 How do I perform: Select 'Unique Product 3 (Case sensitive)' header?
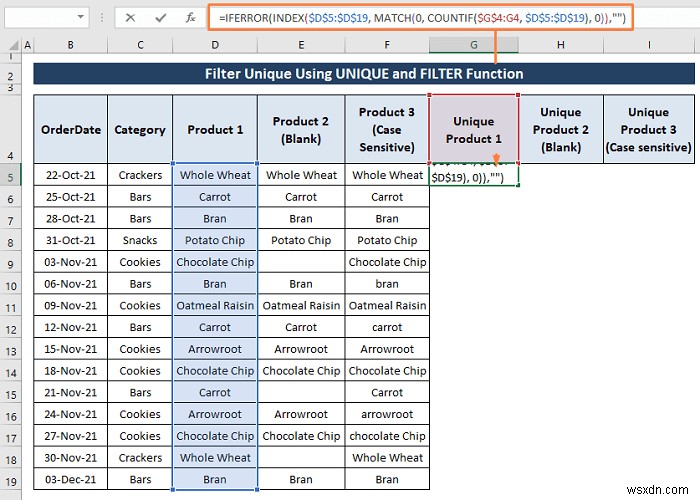tap(649, 129)
